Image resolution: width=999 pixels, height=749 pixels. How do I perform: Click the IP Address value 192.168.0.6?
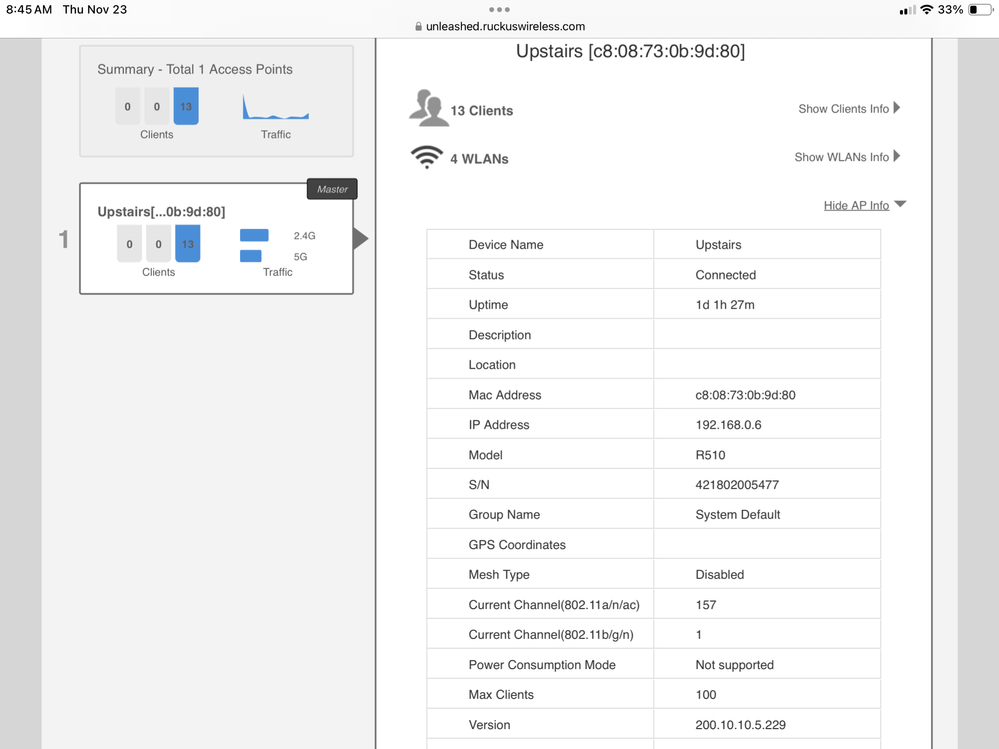click(728, 425)
